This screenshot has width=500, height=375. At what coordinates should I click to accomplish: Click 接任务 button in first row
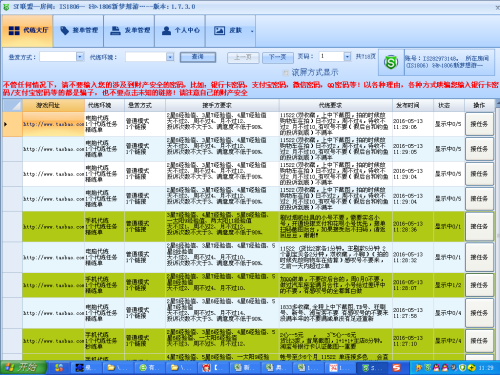[479, 124]
